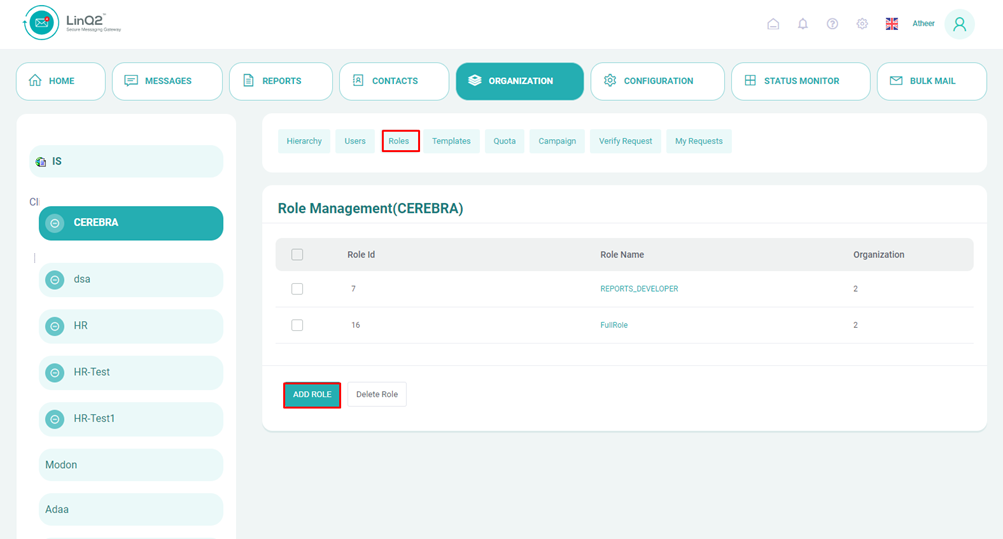Select the Adaa organization
Image resolution: width=1003 pixels, height=539 pixels.
[x=131, y=510]
